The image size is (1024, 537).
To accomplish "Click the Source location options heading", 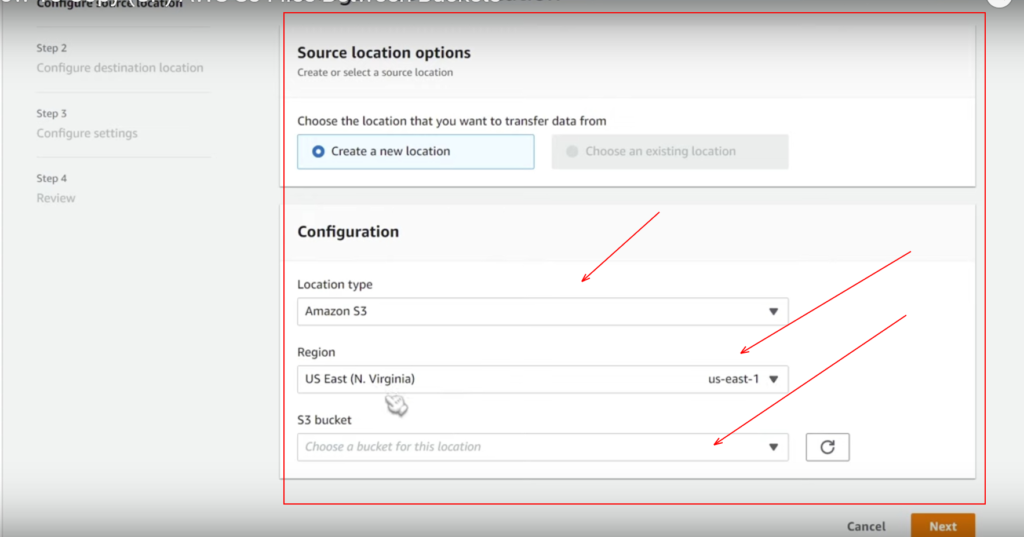I will (x=384, y=53).
